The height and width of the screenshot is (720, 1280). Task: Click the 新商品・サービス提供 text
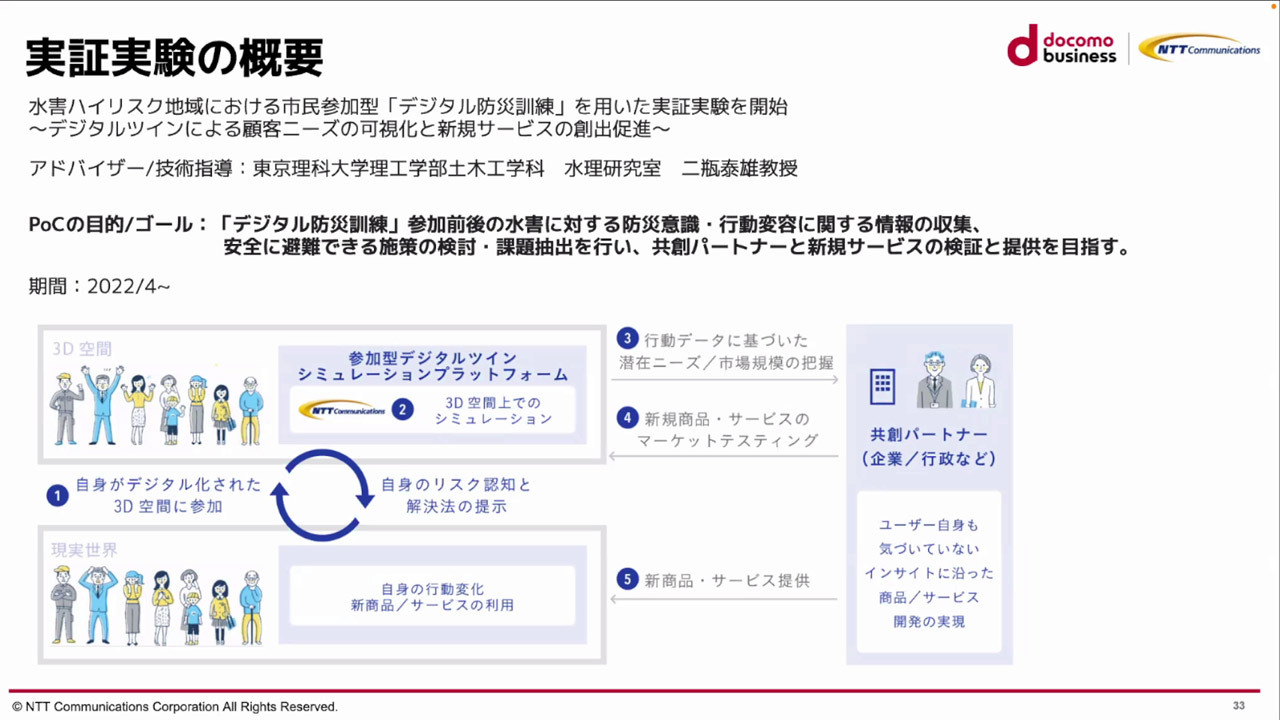727,580
